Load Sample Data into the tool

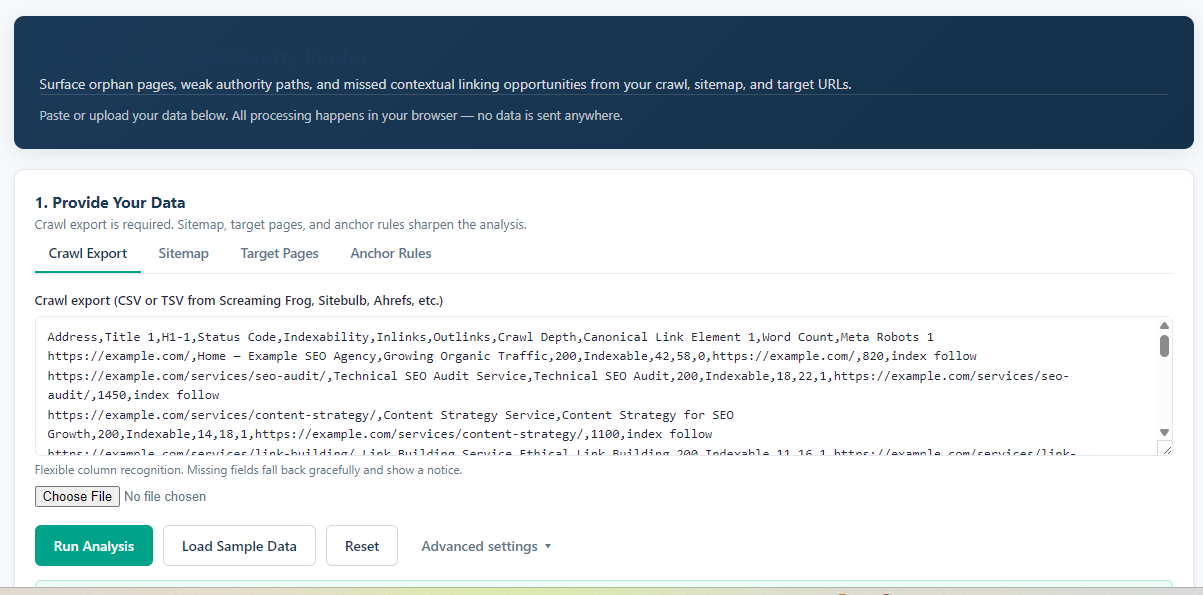point(239,546)
